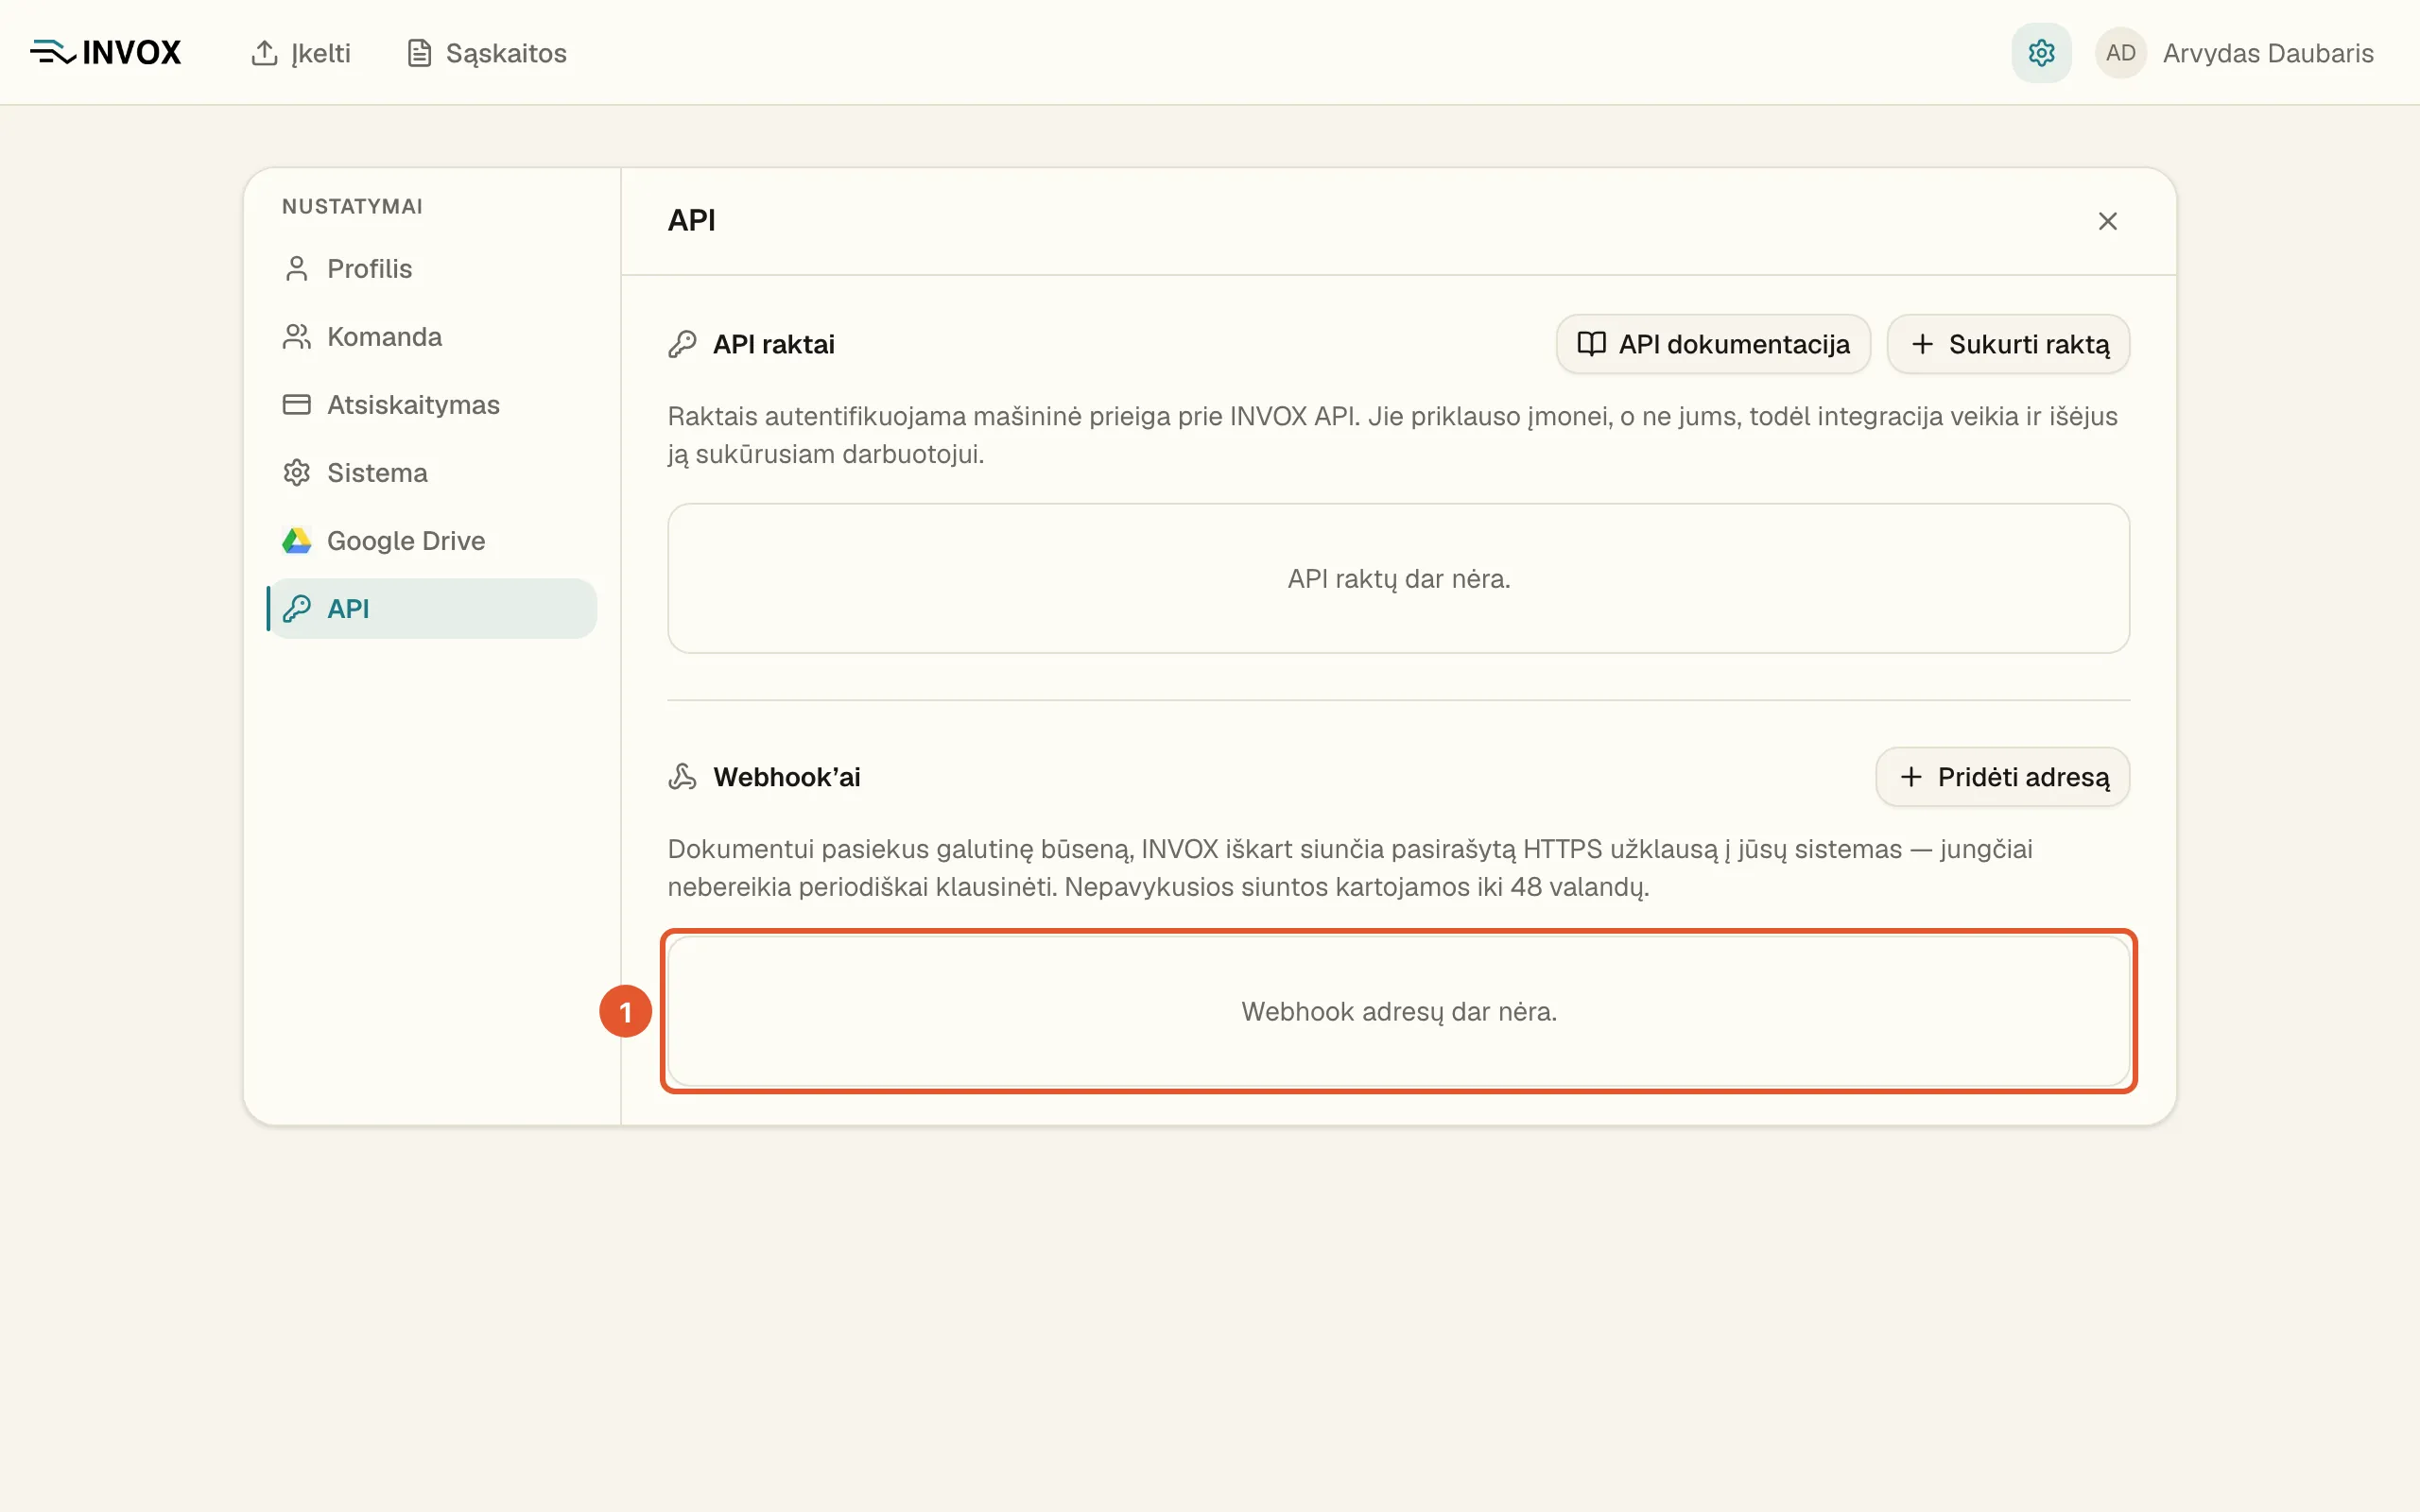2420x1512 pixels.
Task: Click the API raktai section heading
Action: pos(773,344)
